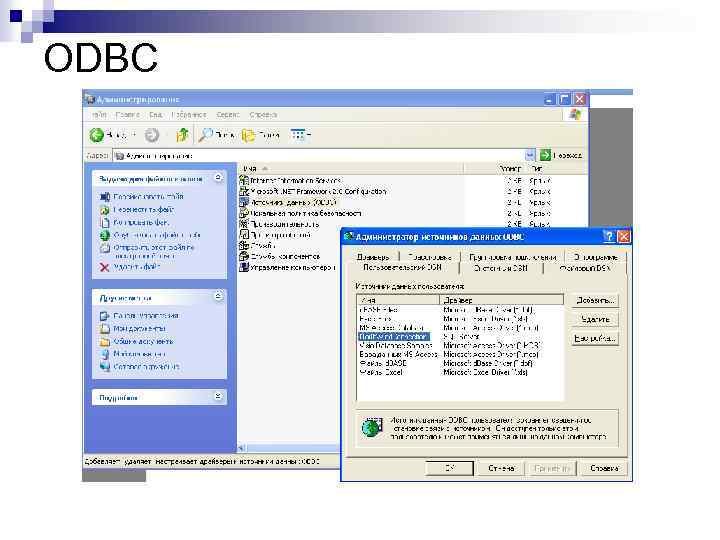Click the Источники данных (ODBC) shortcut icon
720x540 pixels.
click(244, 202)
